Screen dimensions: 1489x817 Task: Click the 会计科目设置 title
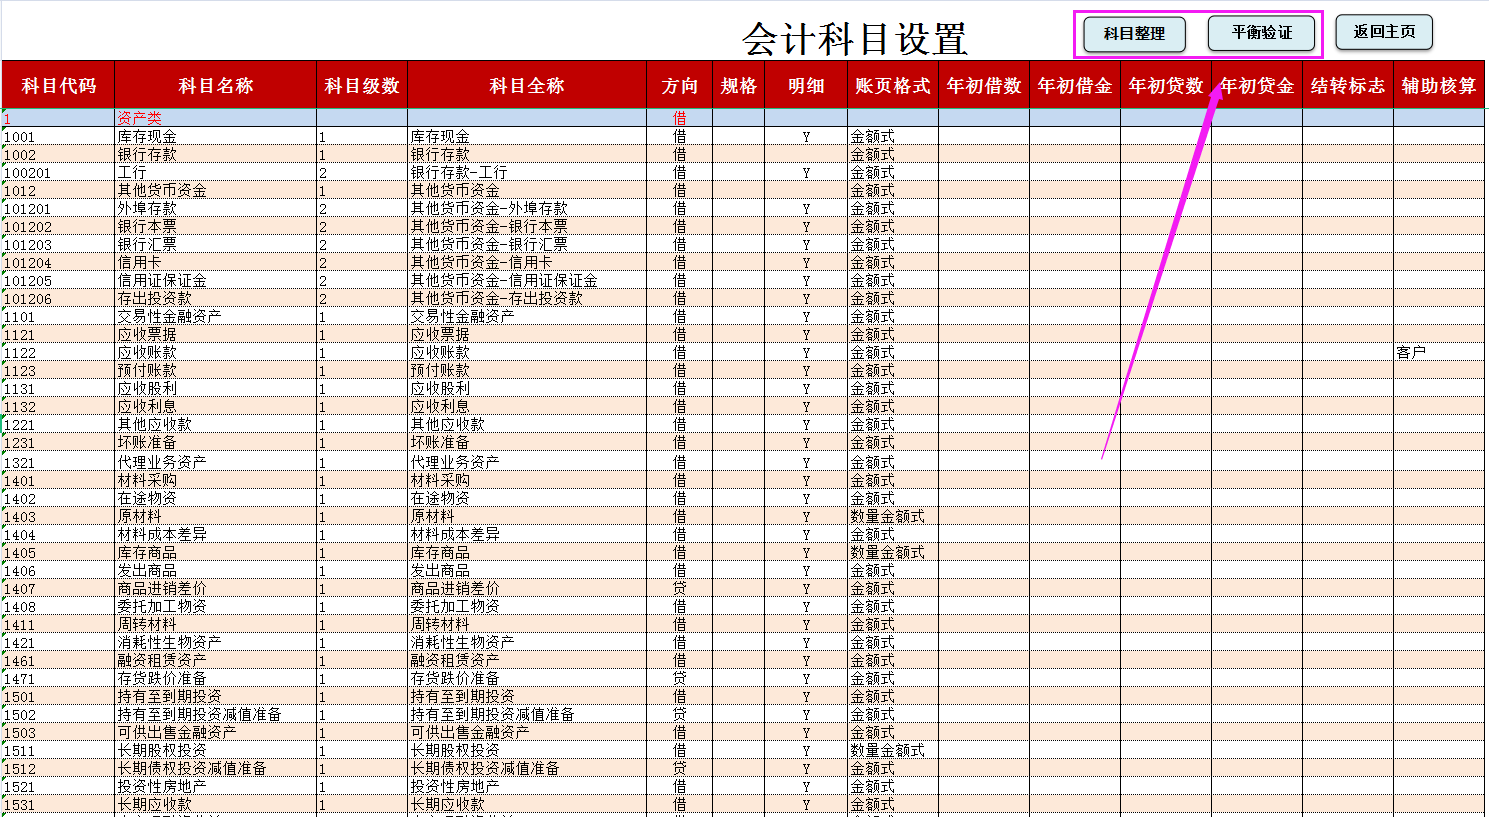(x=855, y=39)
